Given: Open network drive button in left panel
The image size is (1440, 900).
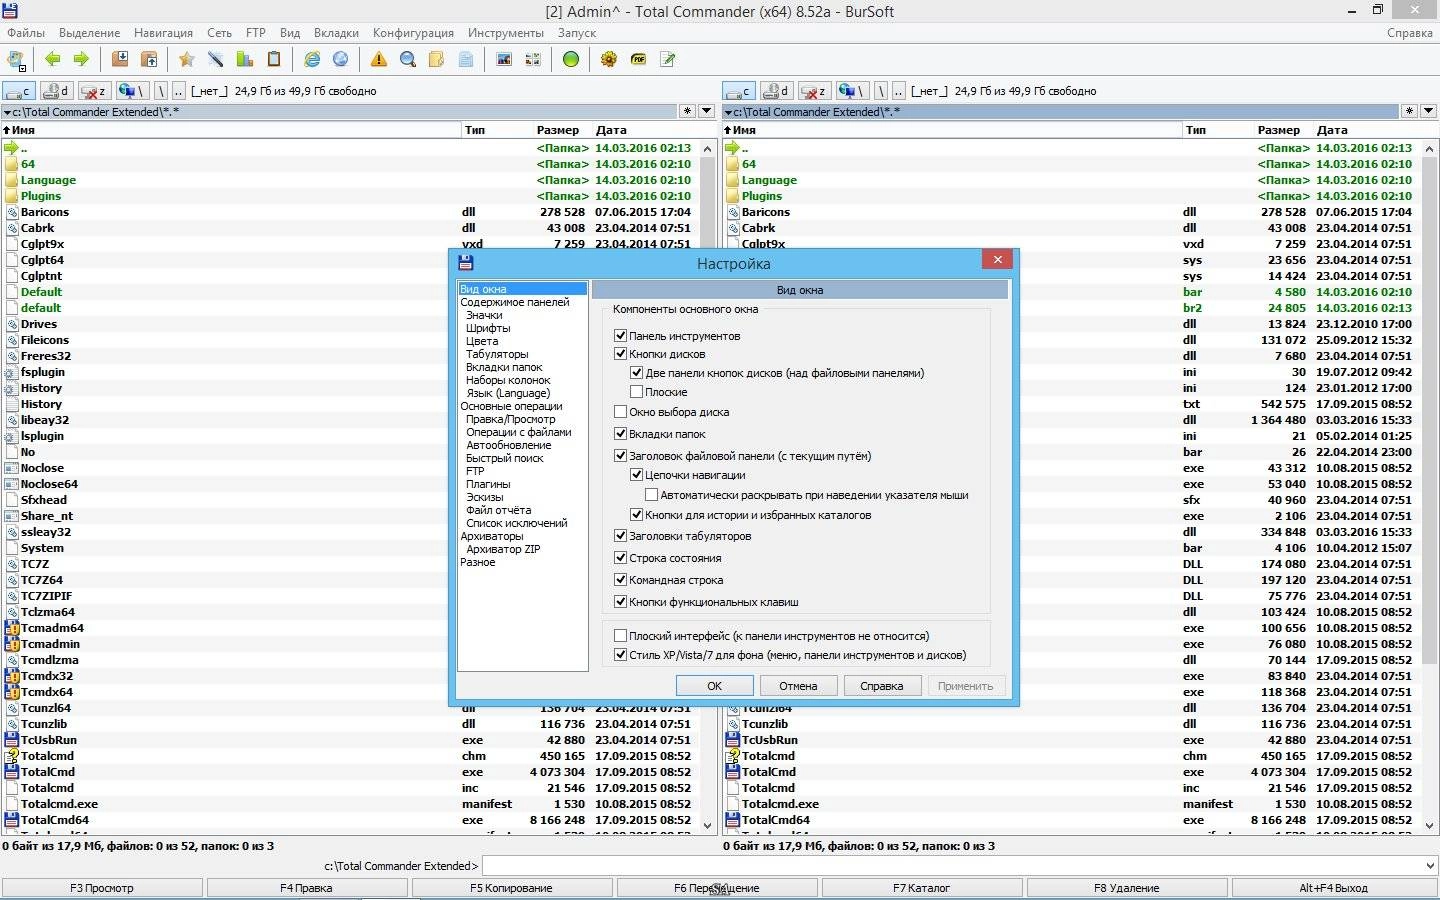Looking at the screenshot, I should [132, 91].
